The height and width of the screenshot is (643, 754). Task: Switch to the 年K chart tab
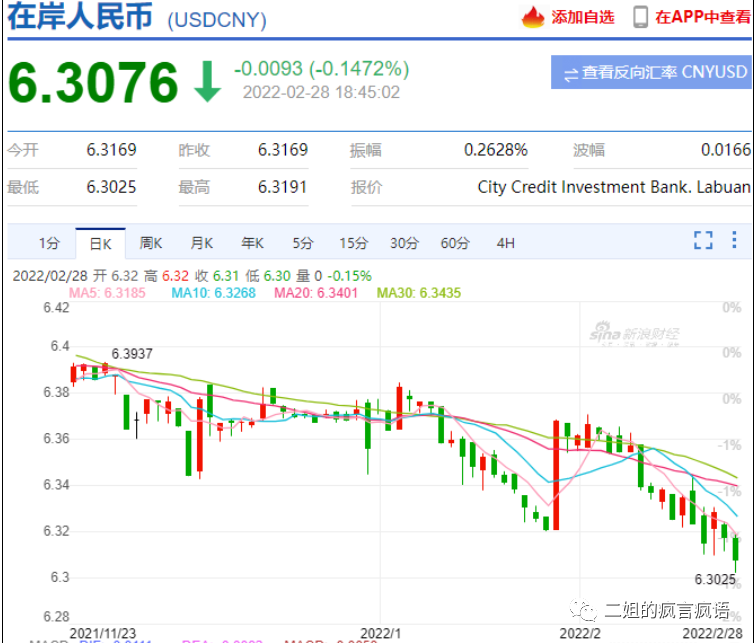(x=252, y=243)
